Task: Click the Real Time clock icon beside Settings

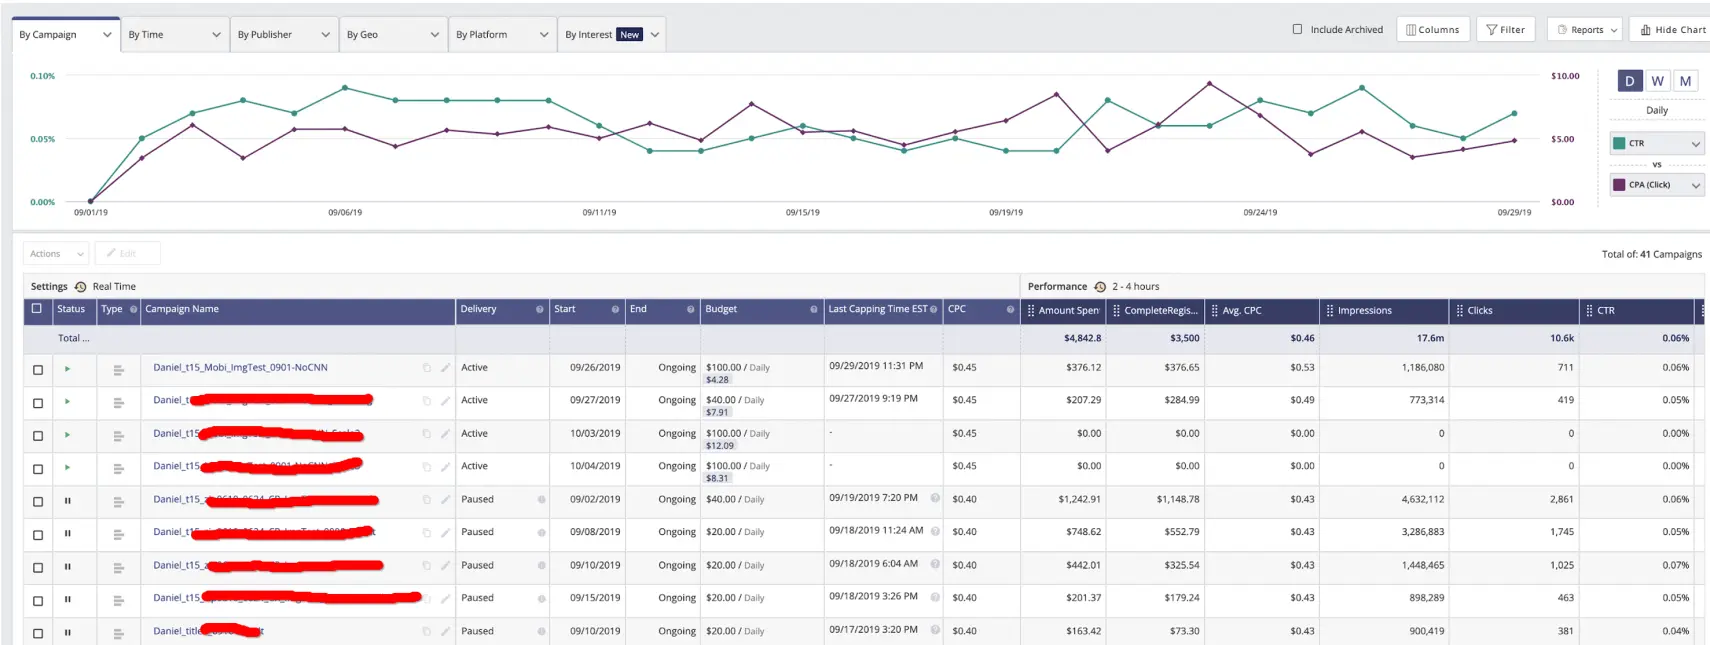Action: click(x=81, y=287)
